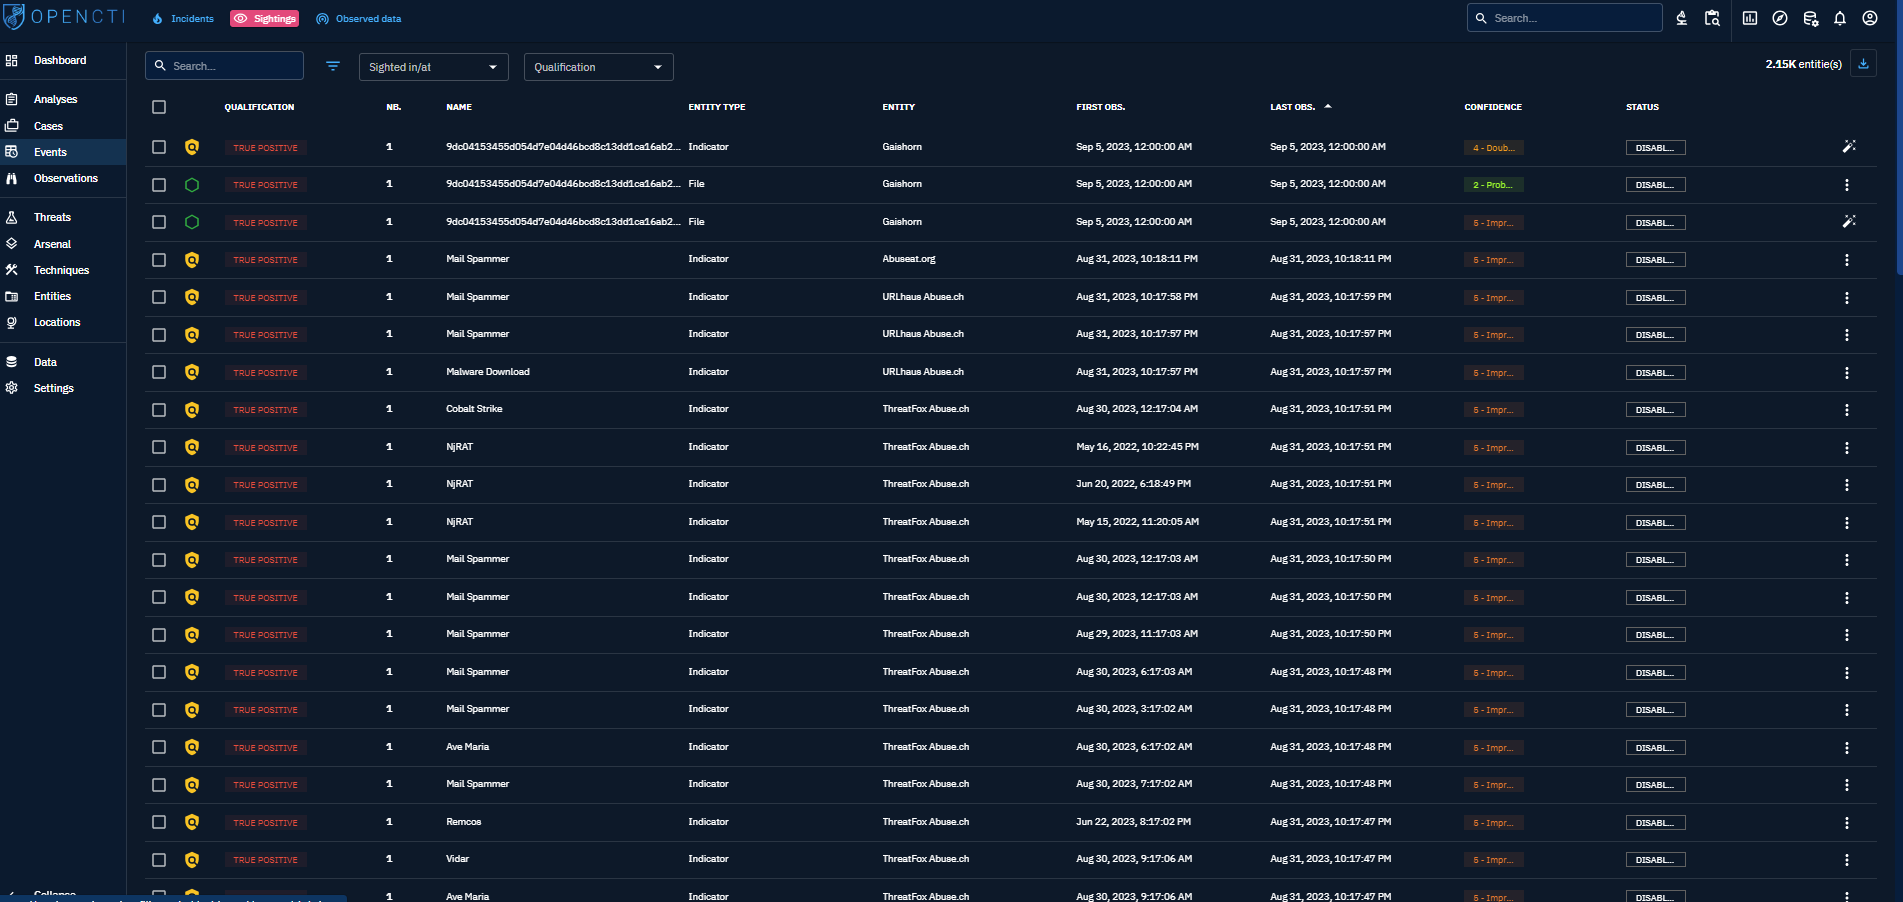Image resolution: width=1903 pixels, height=902 pixels.
Task: Sort by the Last Obs. column arrow
Action: point(1327,106)
